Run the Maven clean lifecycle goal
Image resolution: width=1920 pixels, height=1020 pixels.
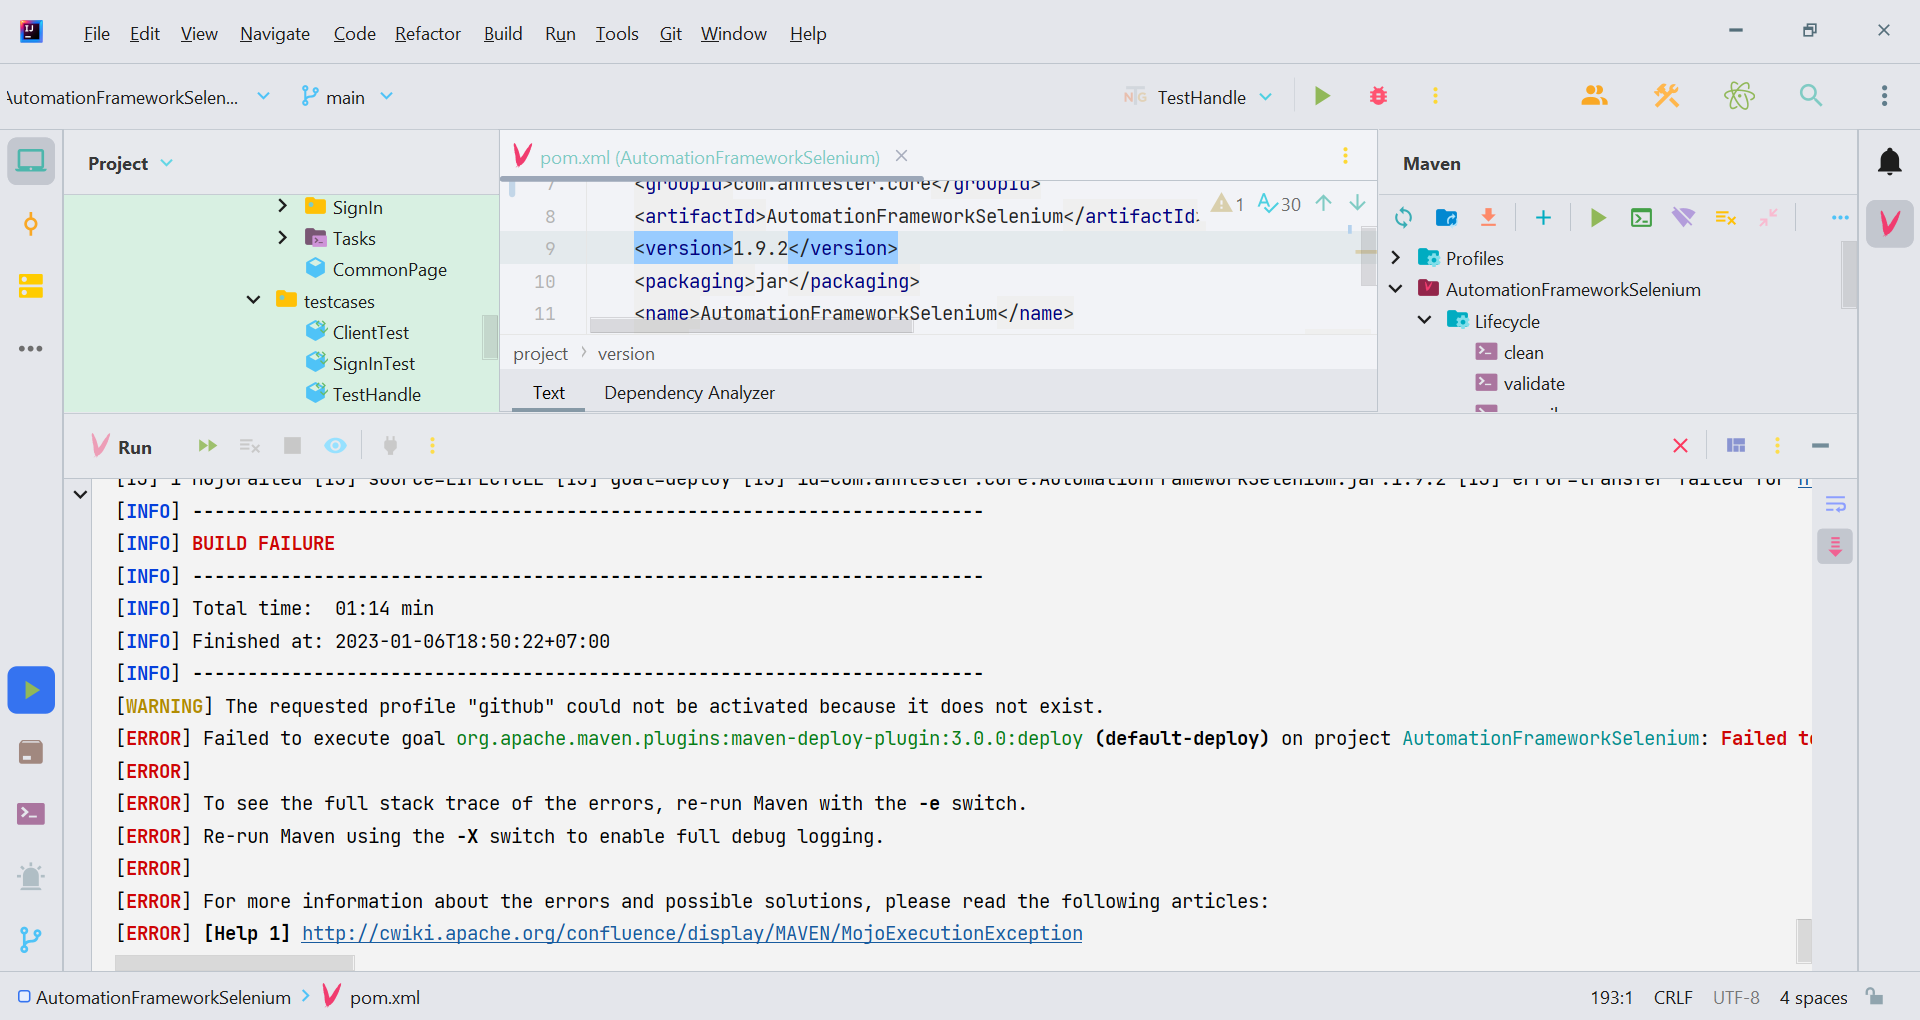coord(1523,352)
